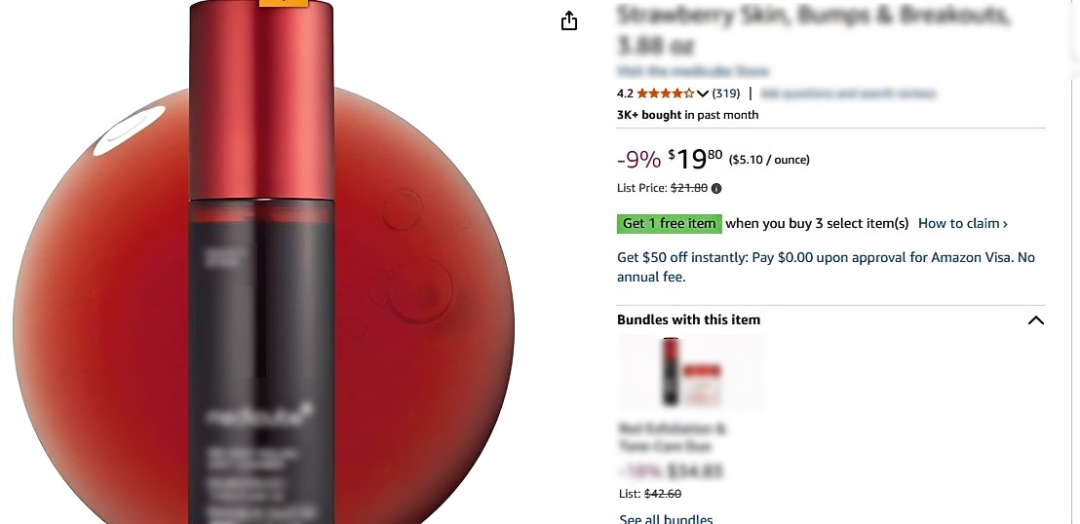This screenshot has height=524, width=1080.
Task: Open the Get $50 off instantly offer
Action: 826,267
